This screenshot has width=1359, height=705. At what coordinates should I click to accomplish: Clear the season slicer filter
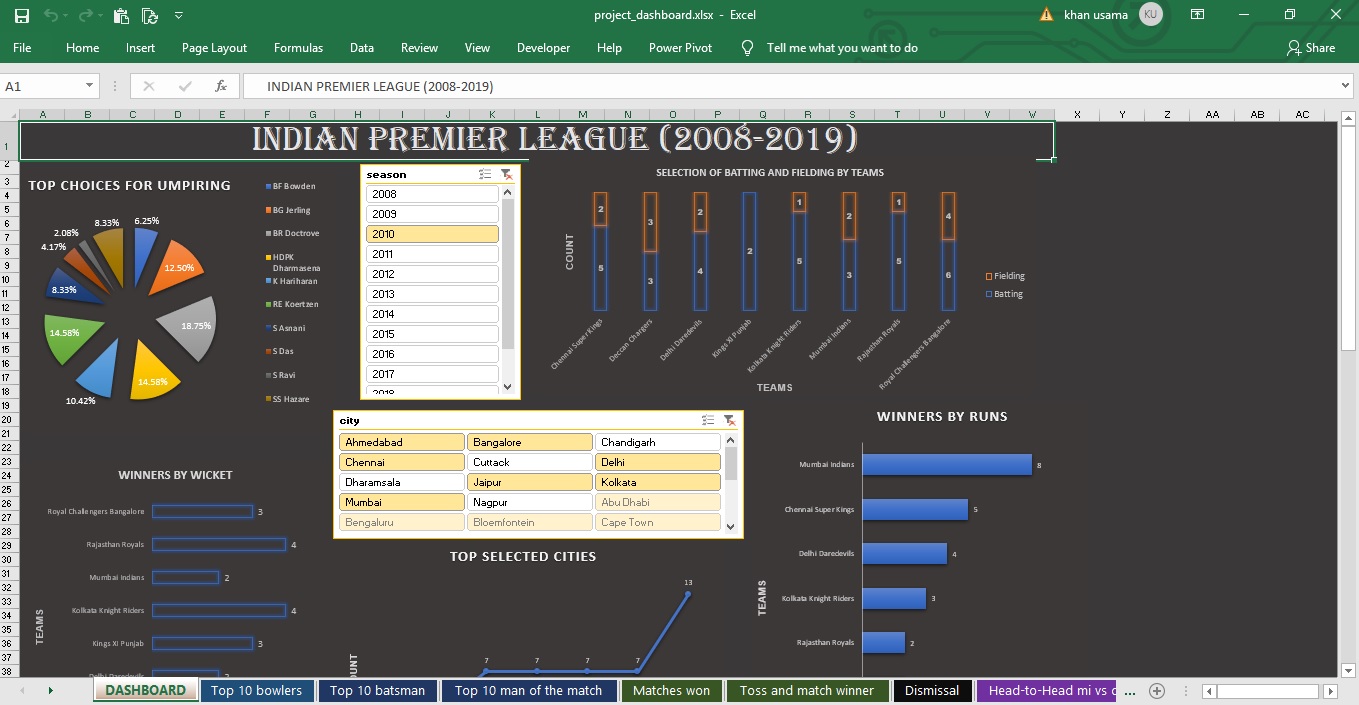click(507, 174)
